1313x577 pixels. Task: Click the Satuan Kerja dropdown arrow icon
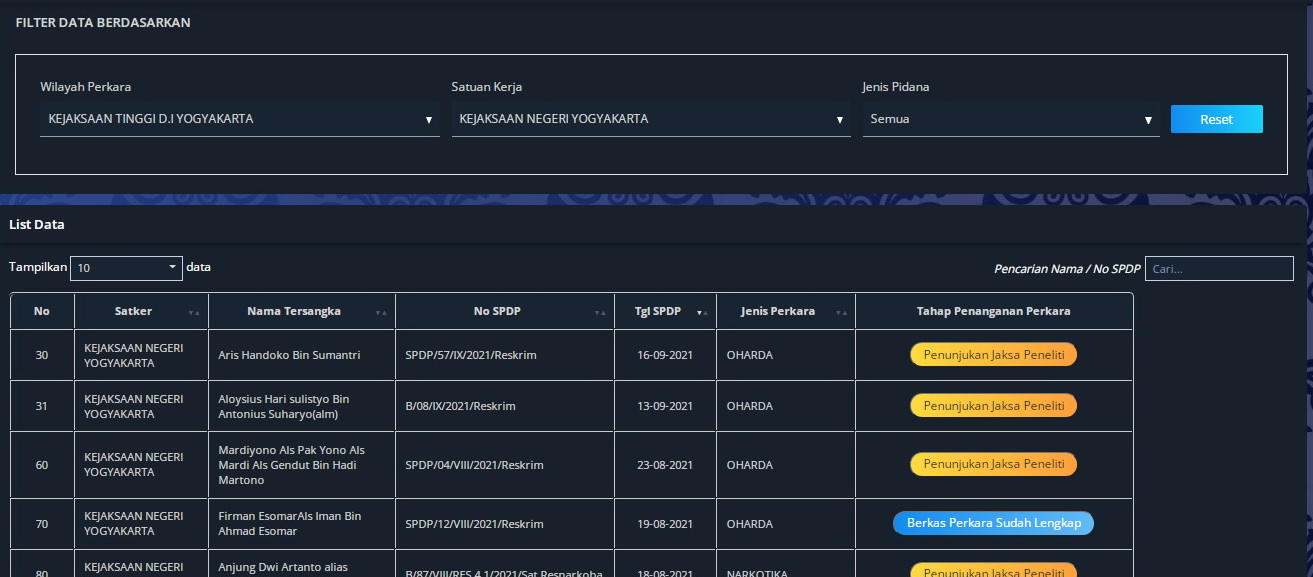tap(840, 119)
